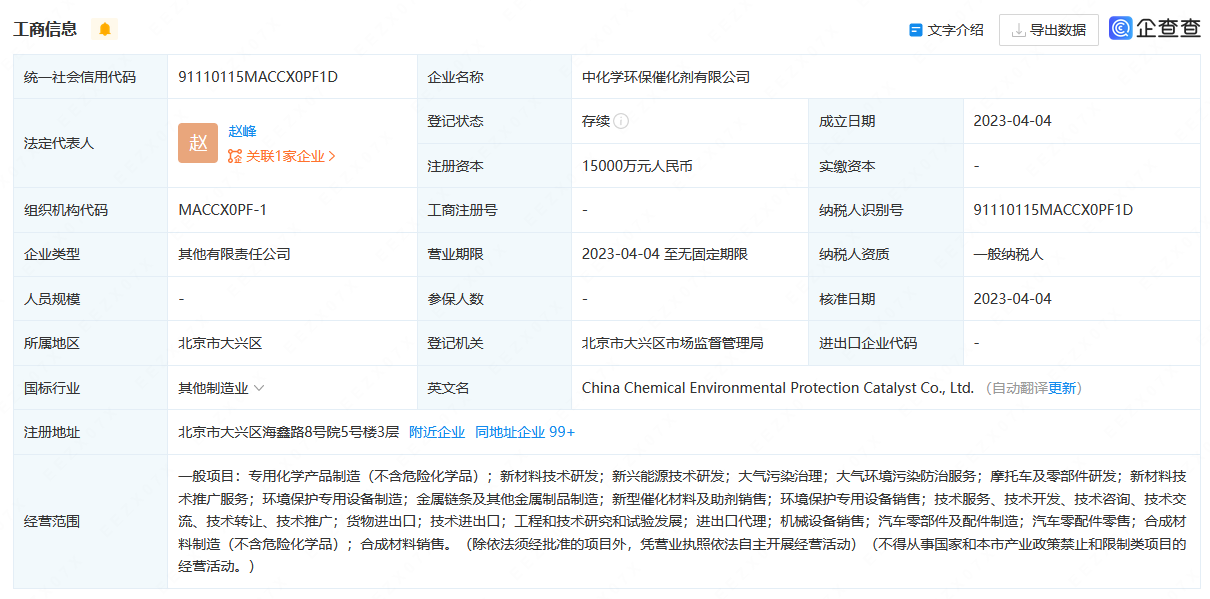
Task: Select registered capital 15000万元人民币
Action: tap(637, 166)
